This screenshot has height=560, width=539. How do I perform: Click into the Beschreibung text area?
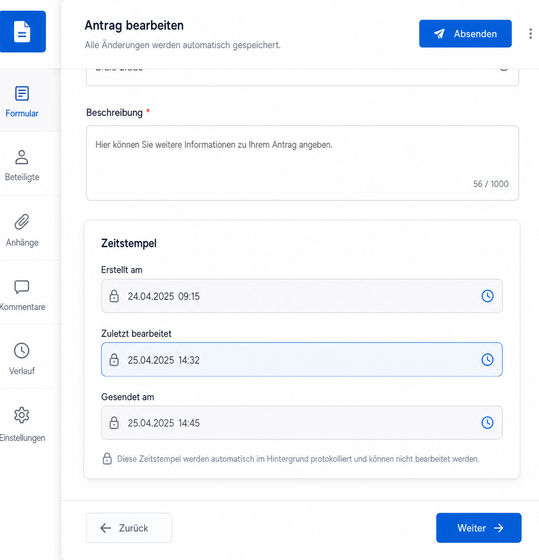(x=302, y=163)
